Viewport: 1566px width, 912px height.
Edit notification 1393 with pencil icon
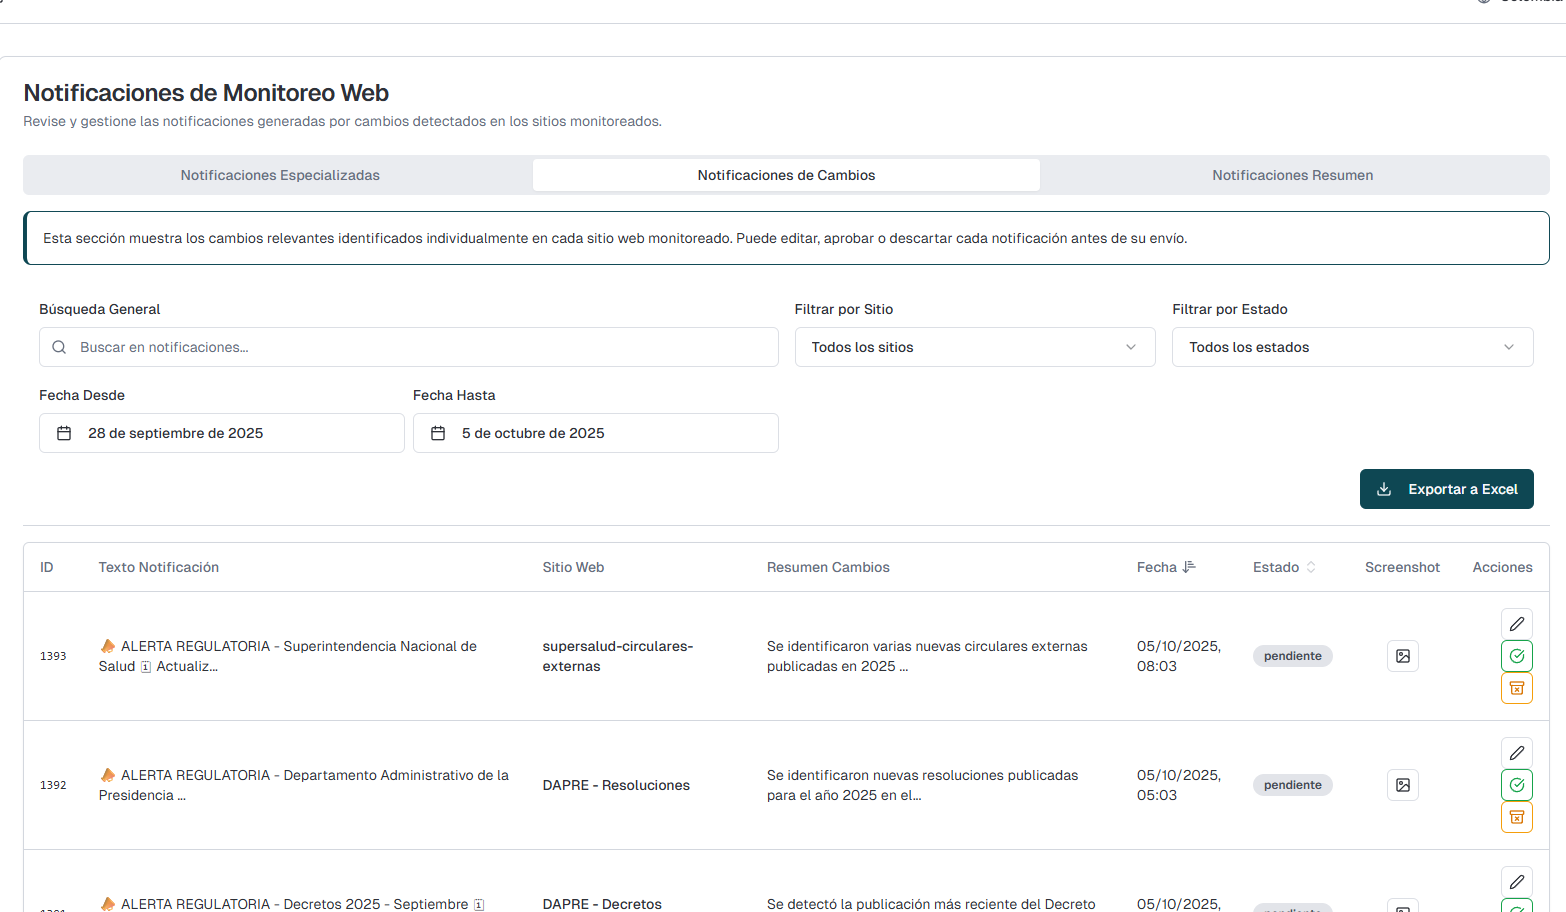[x=1516, y=624]
